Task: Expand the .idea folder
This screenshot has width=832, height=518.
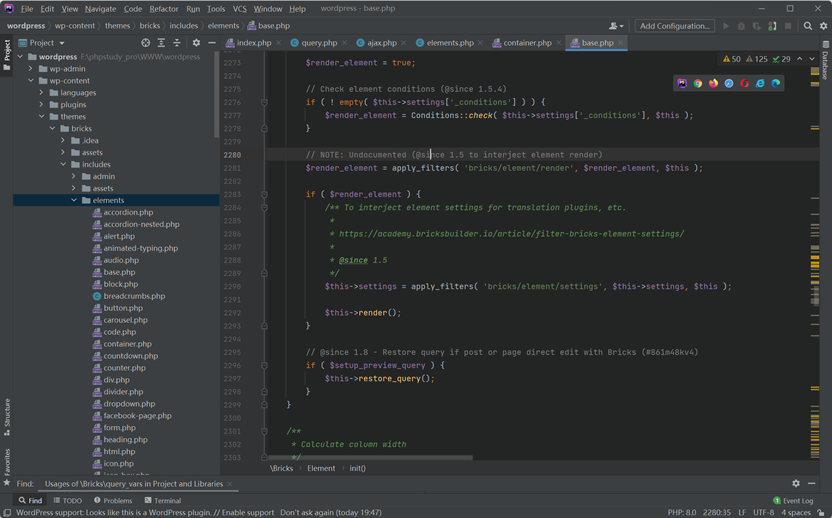Action: click(x=63, y=140)
